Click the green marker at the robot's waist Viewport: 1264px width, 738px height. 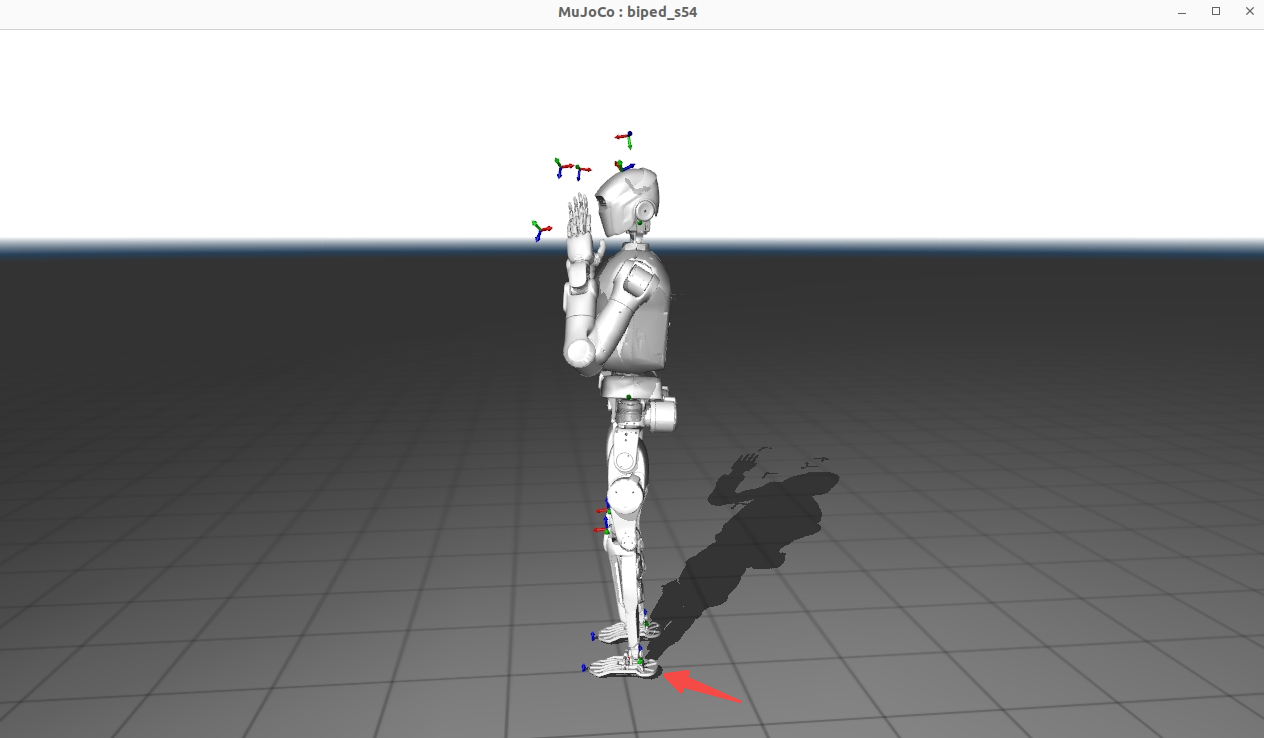(628, 397)
